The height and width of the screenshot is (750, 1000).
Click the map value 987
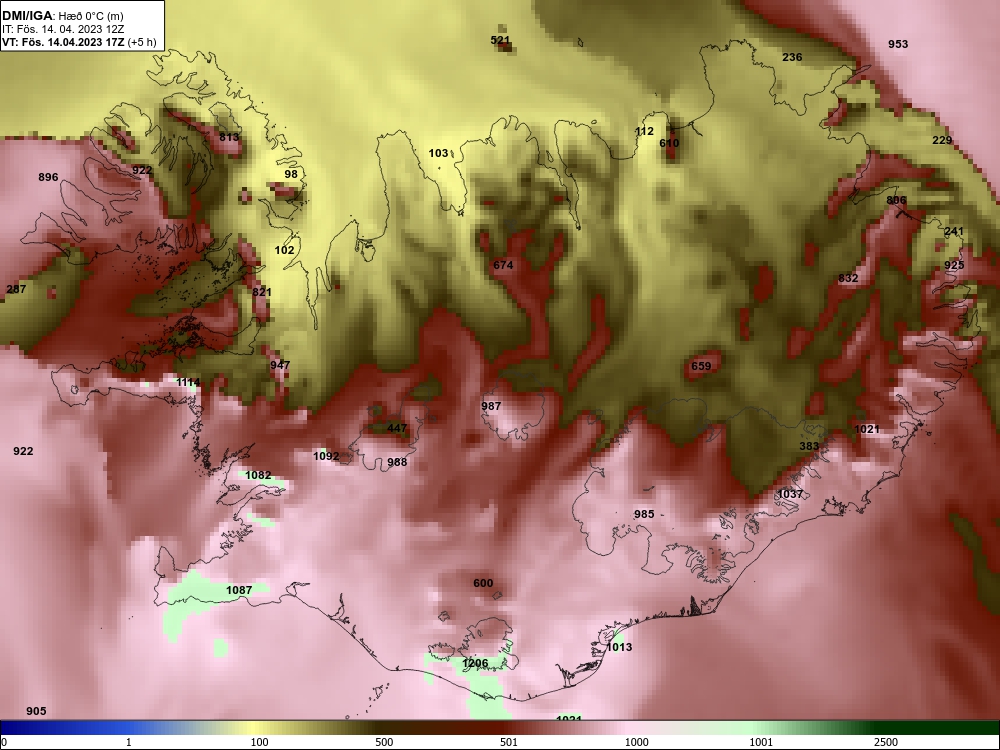(491, 406)
